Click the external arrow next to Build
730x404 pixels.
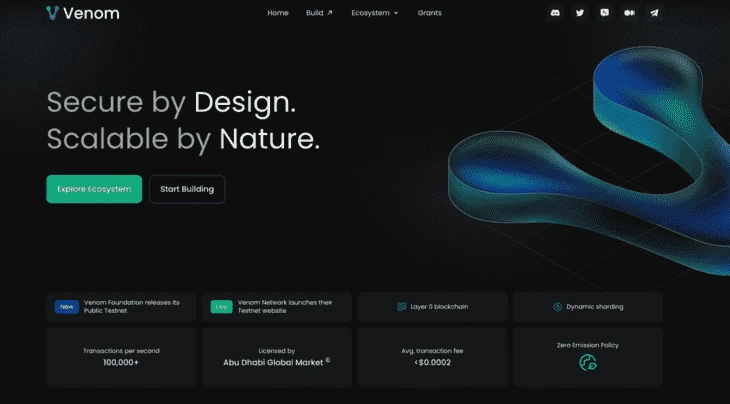(330, 13)
